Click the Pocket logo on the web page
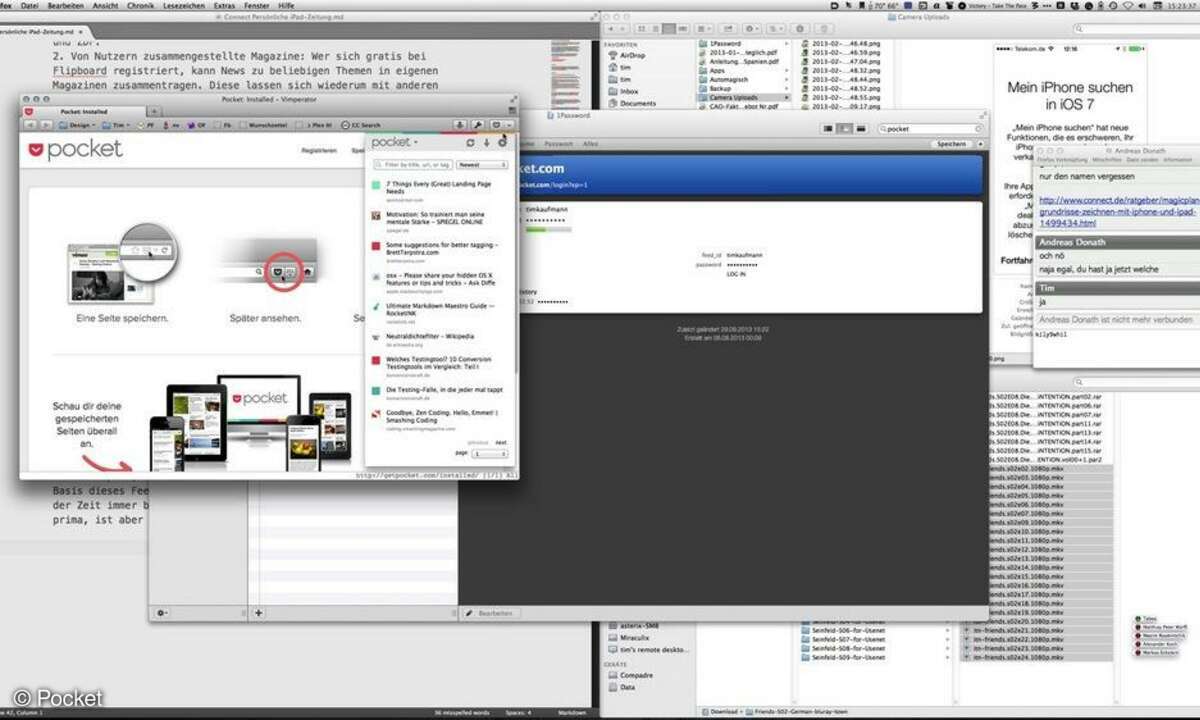 tap(75, 150)
